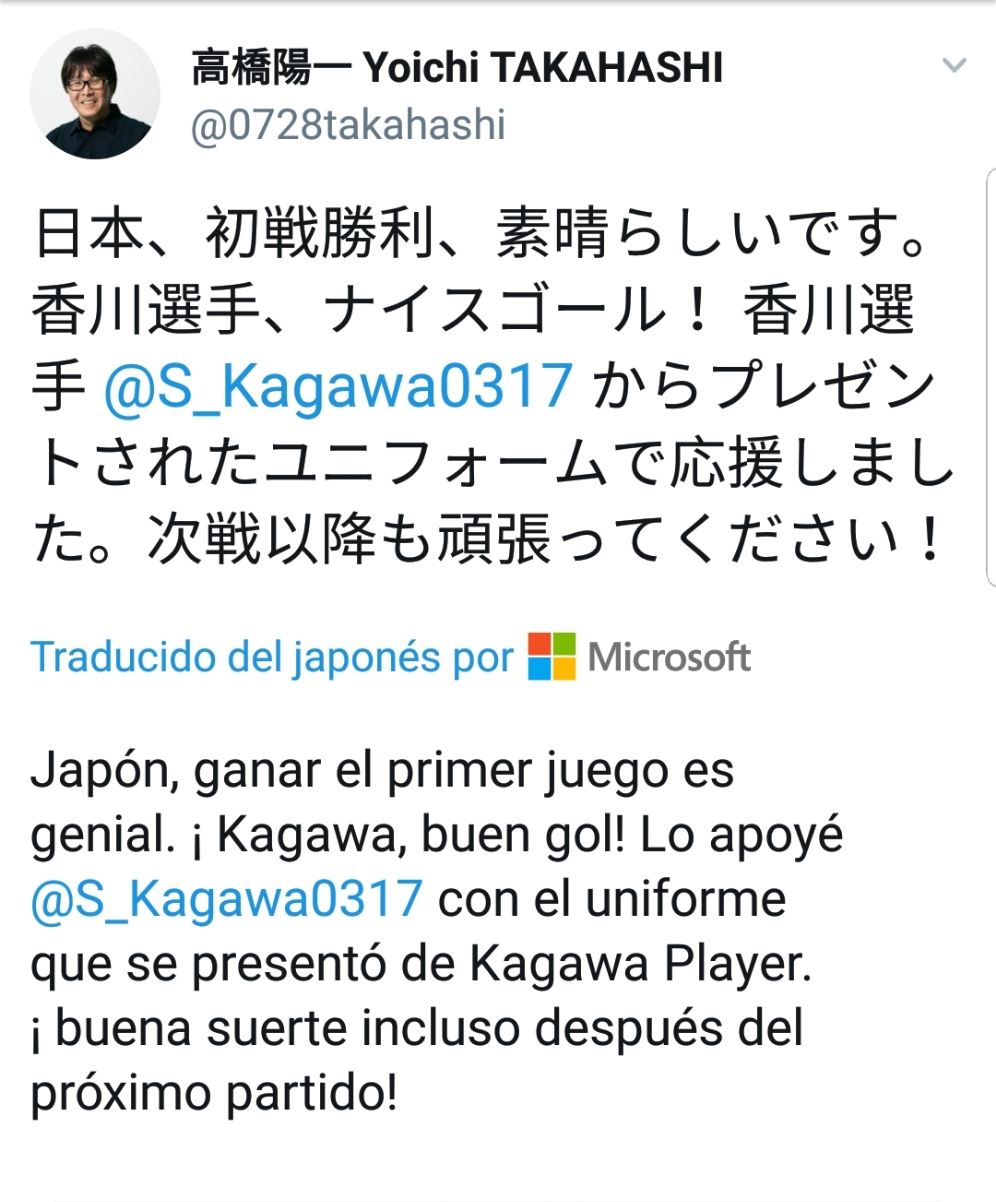Tap 'Japón, ganar el primer juego es'
Viewport: 996px width, 1202px height.
coord(383,774)
